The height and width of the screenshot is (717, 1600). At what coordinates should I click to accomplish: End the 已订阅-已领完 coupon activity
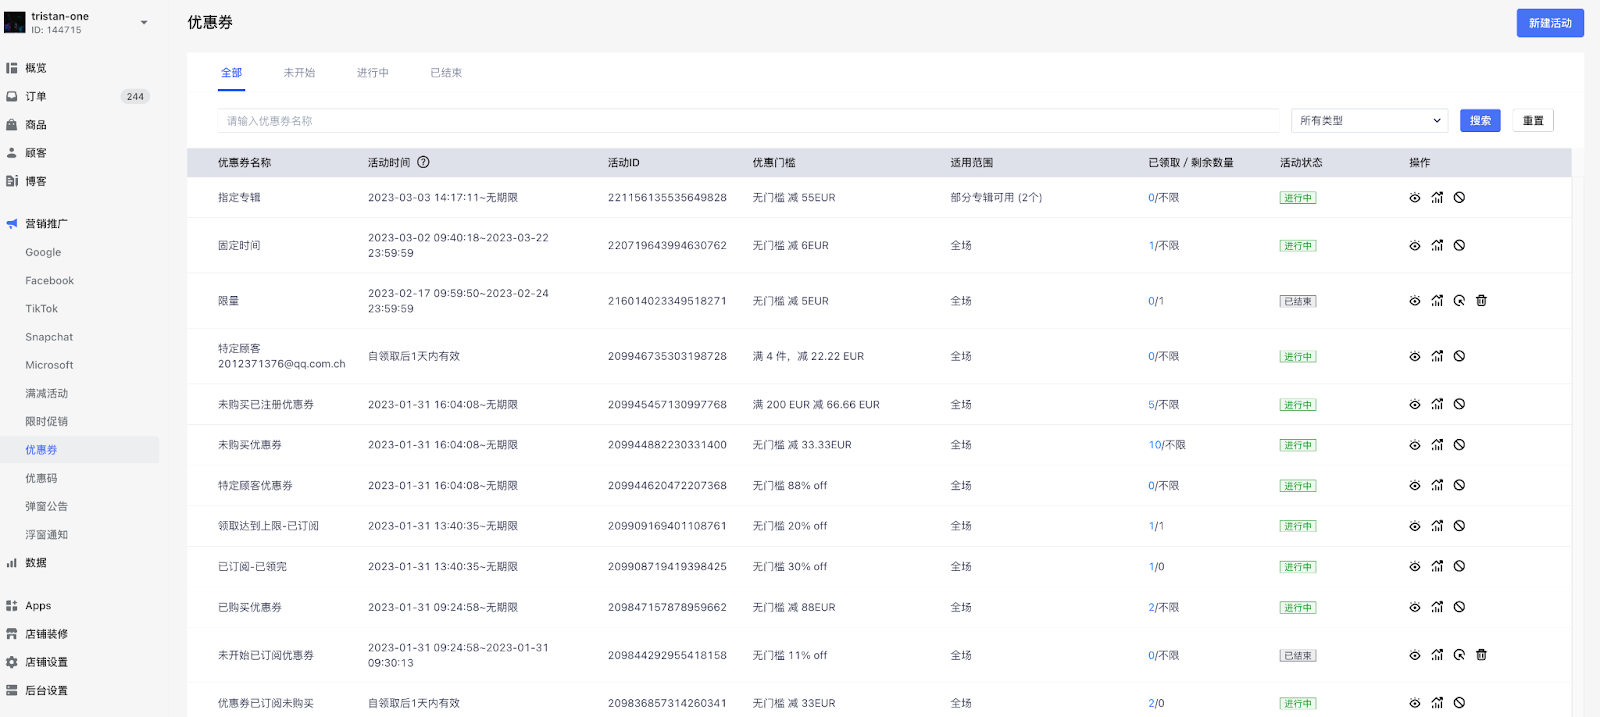[1459, 567]
